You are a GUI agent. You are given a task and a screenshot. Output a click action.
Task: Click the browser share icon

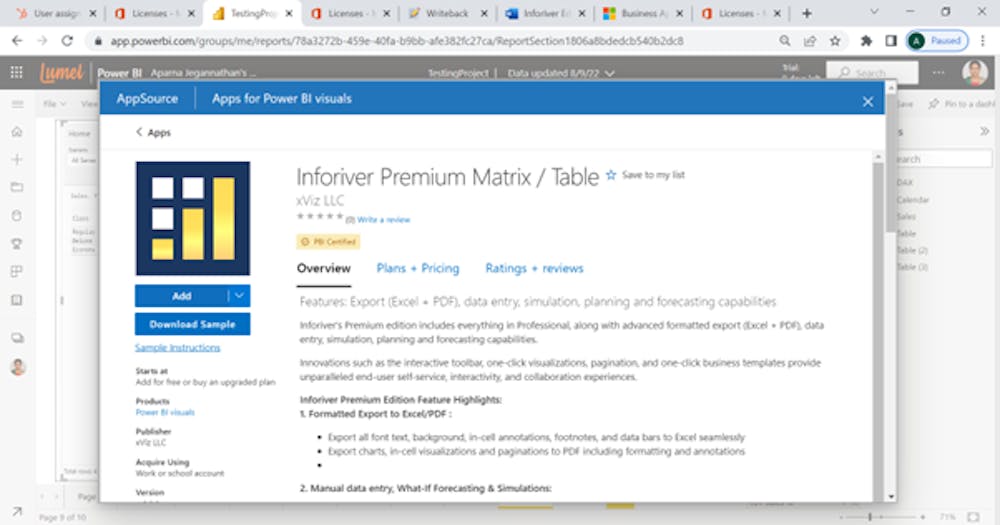tap(810, 41)
